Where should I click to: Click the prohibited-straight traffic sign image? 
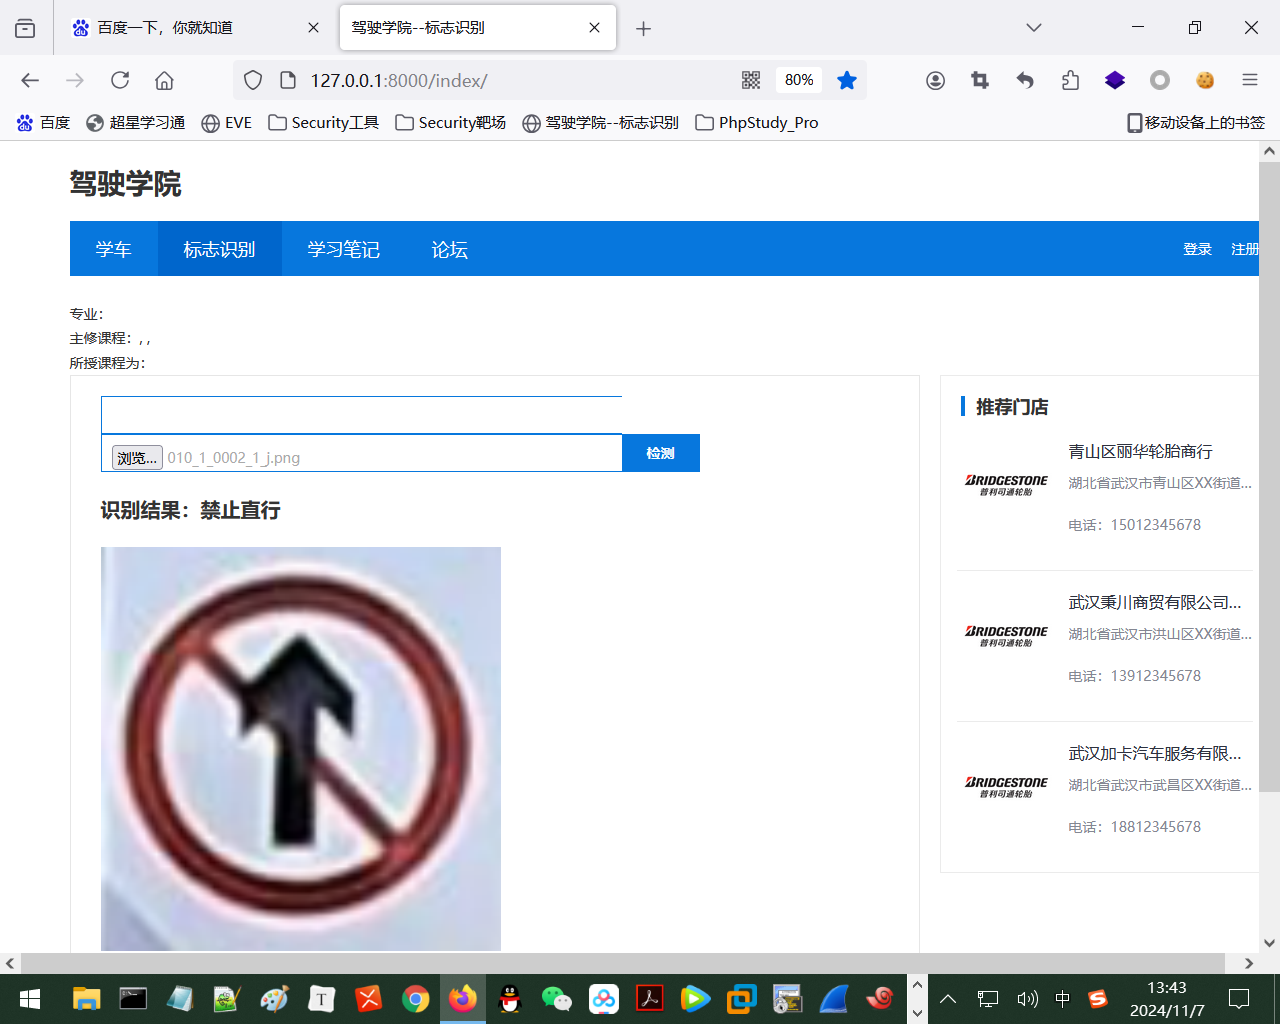point(301,749)
